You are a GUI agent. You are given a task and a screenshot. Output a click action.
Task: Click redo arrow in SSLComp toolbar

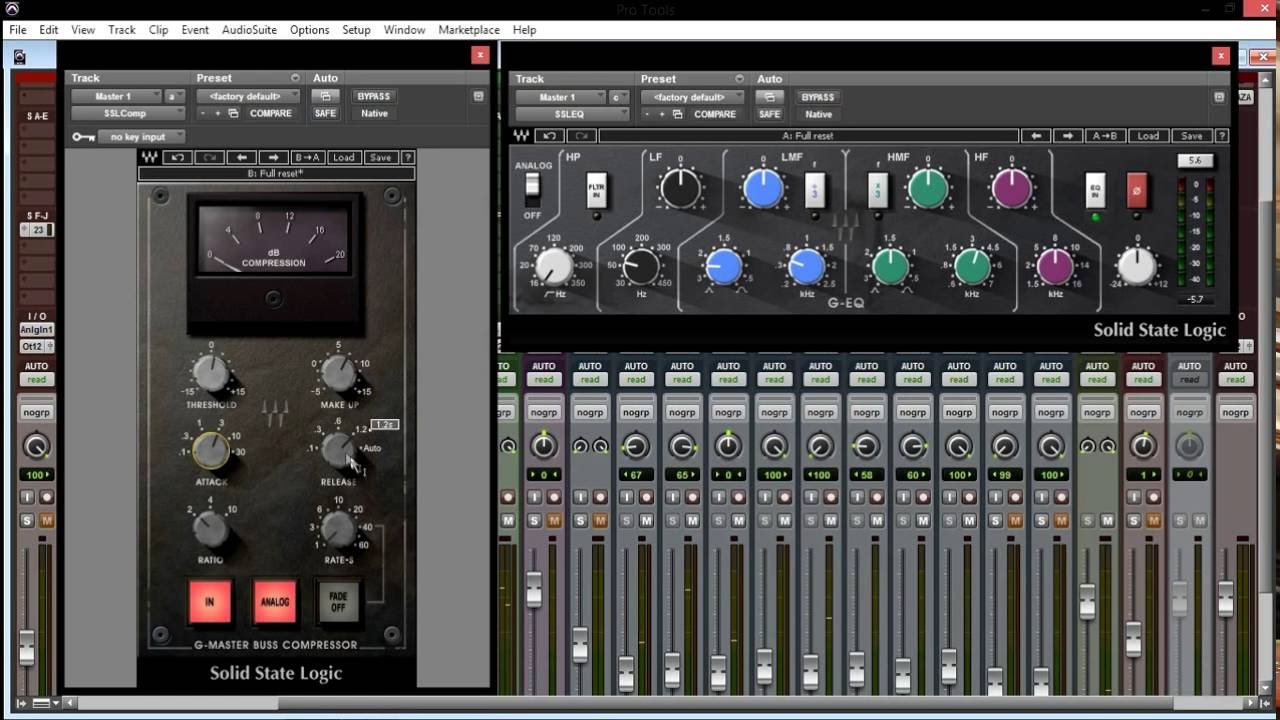point(209,157)
